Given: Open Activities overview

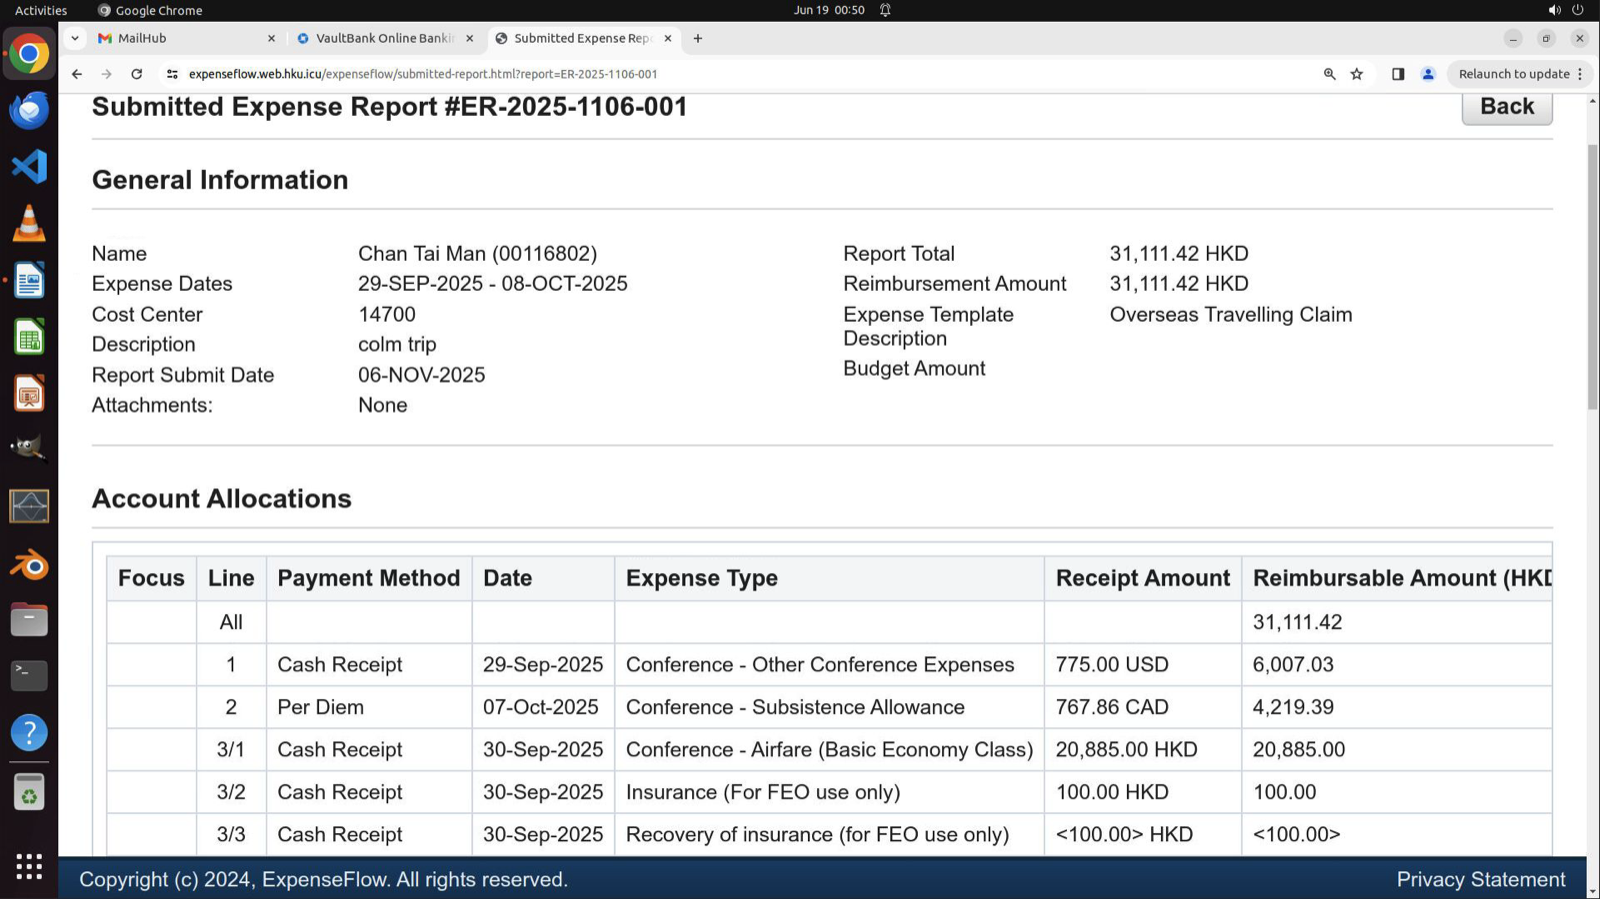Looking at the screenshot, I should point(41,10).
